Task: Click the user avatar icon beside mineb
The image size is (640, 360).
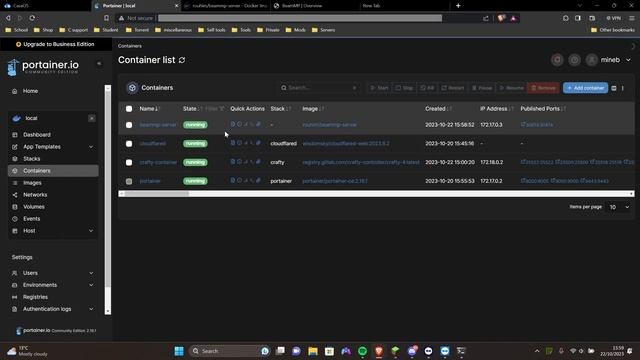Action: (x=591, y=60)
